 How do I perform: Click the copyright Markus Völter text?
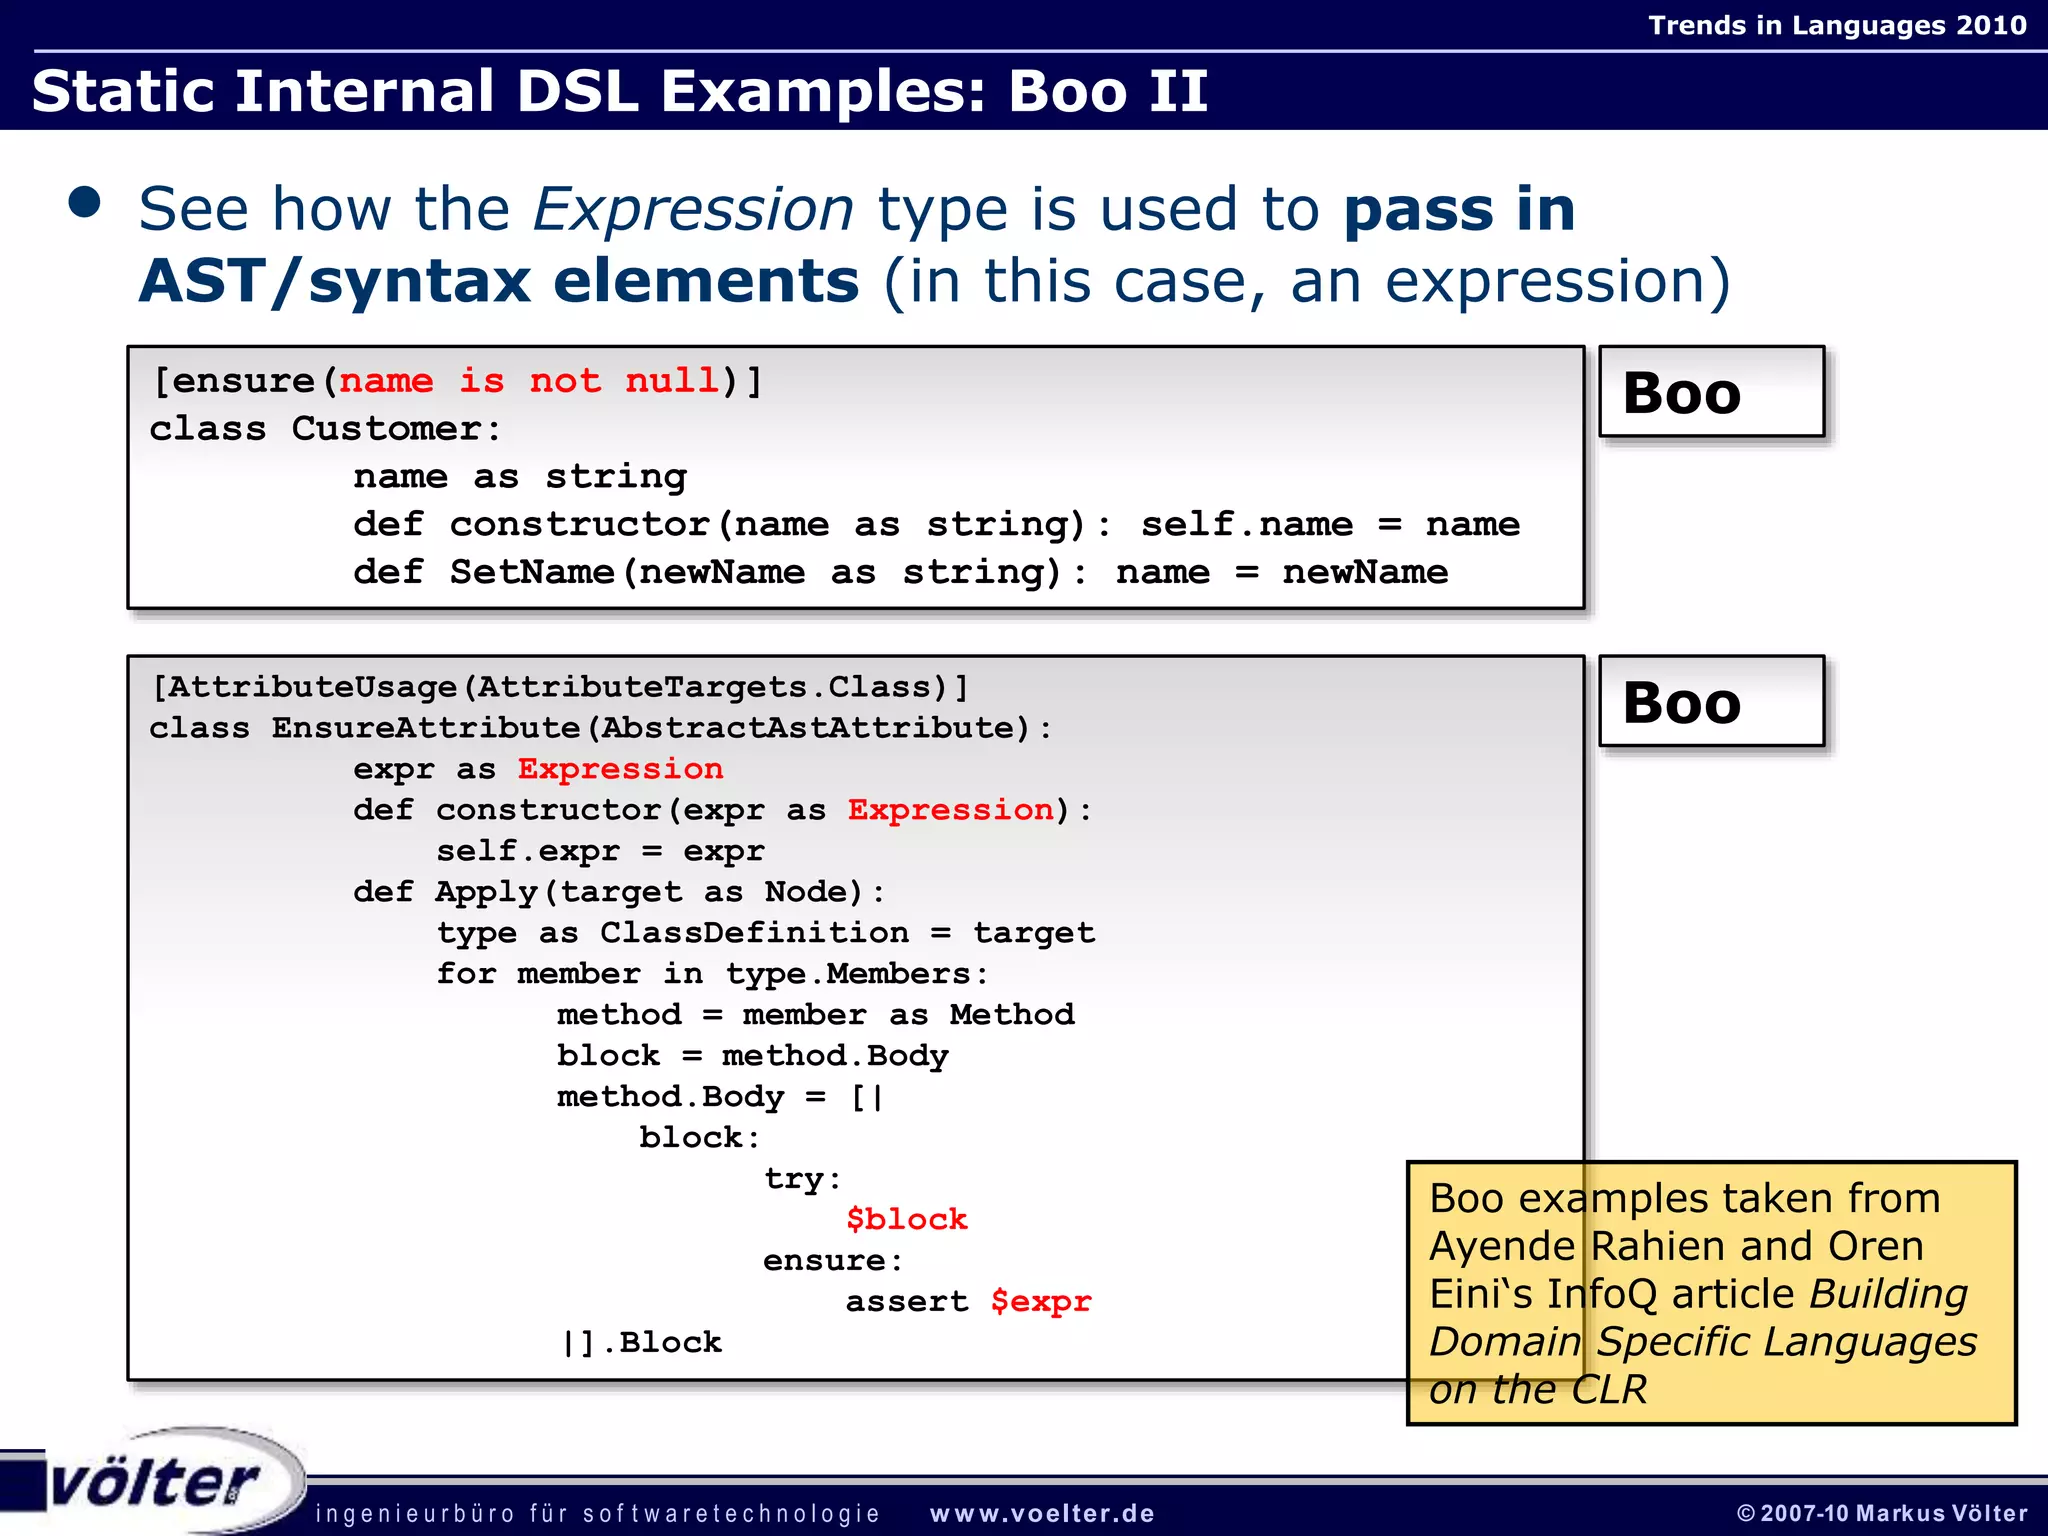(1882, 1514)
